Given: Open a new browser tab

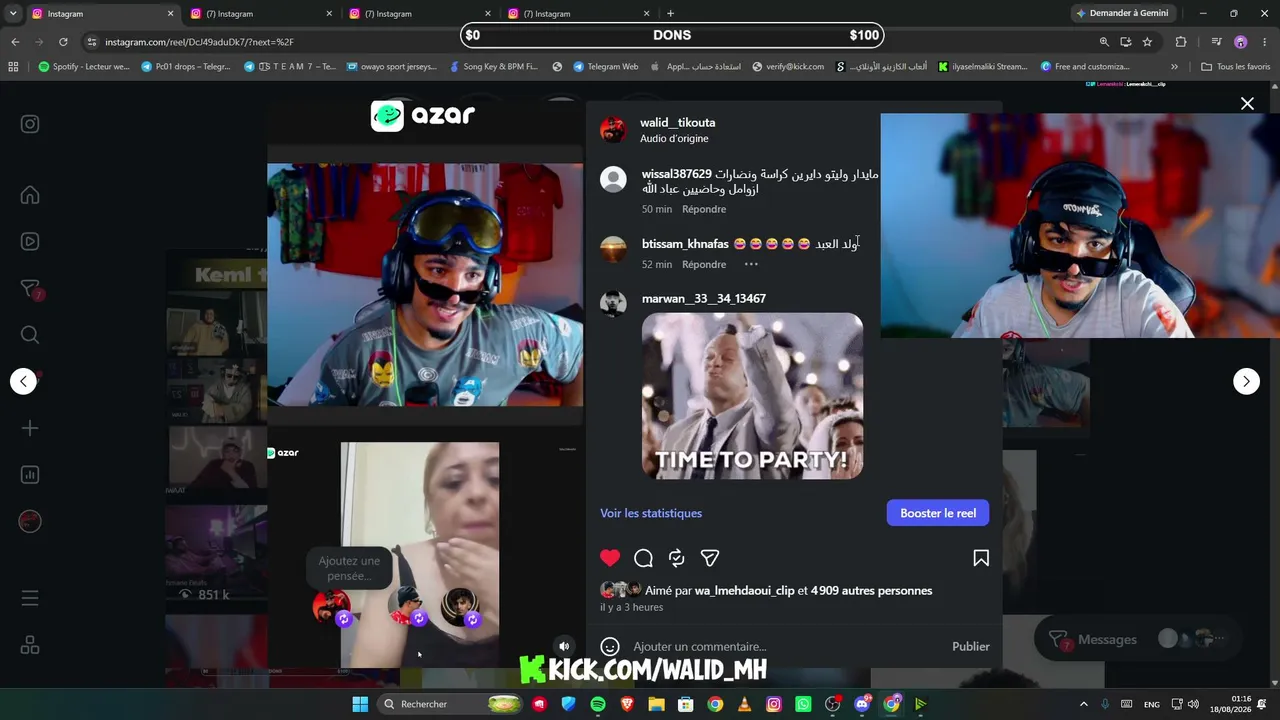Looking at the screenshot, I should tap(670, 14).
